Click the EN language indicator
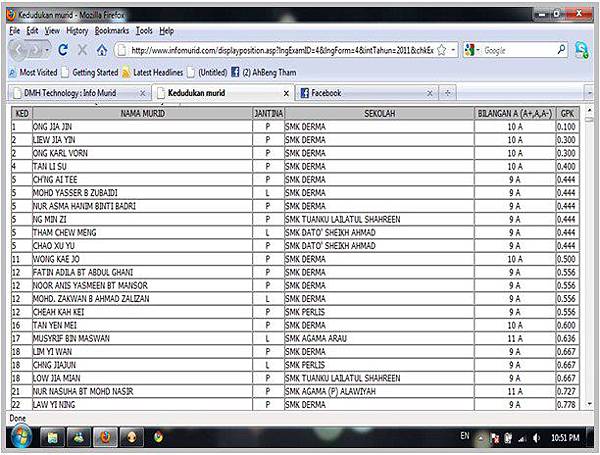Screen dimensions: 600x455 click(x=465, y=436)
